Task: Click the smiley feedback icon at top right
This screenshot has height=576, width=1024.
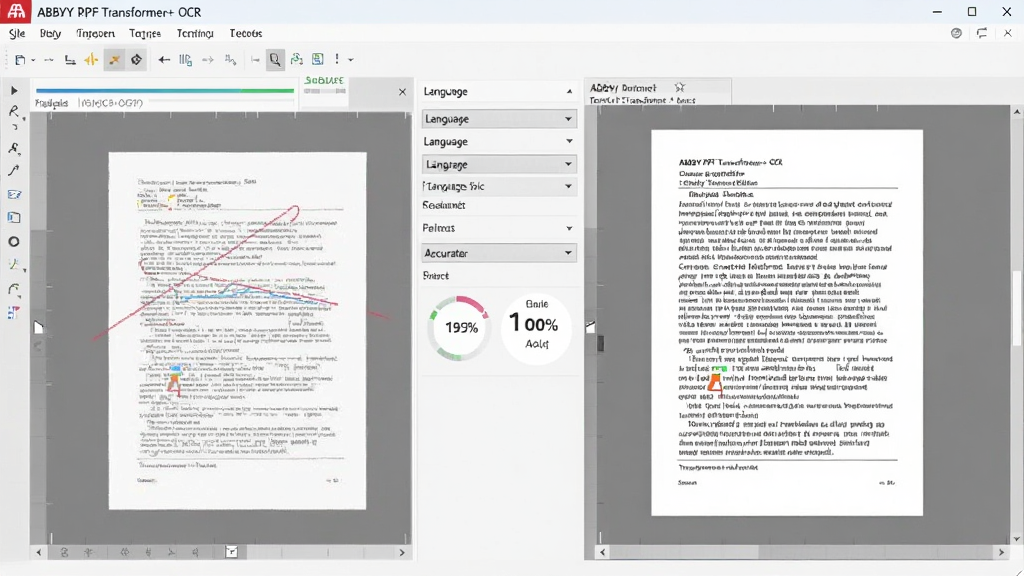Action: [x=956, y=33]
